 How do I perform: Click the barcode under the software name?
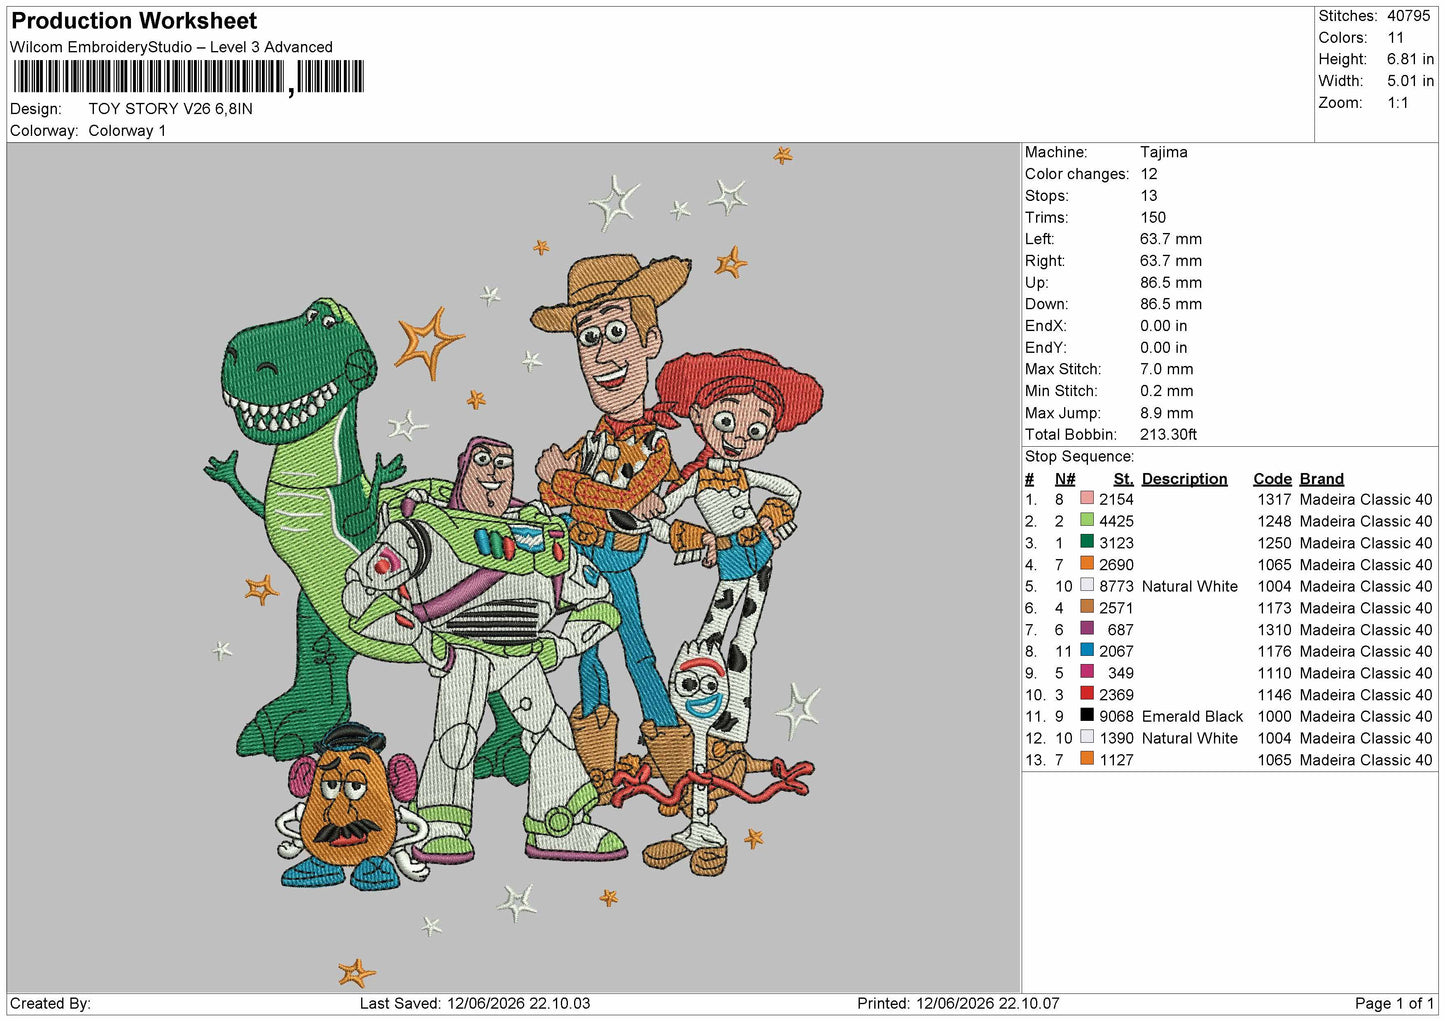pos(188,77)
